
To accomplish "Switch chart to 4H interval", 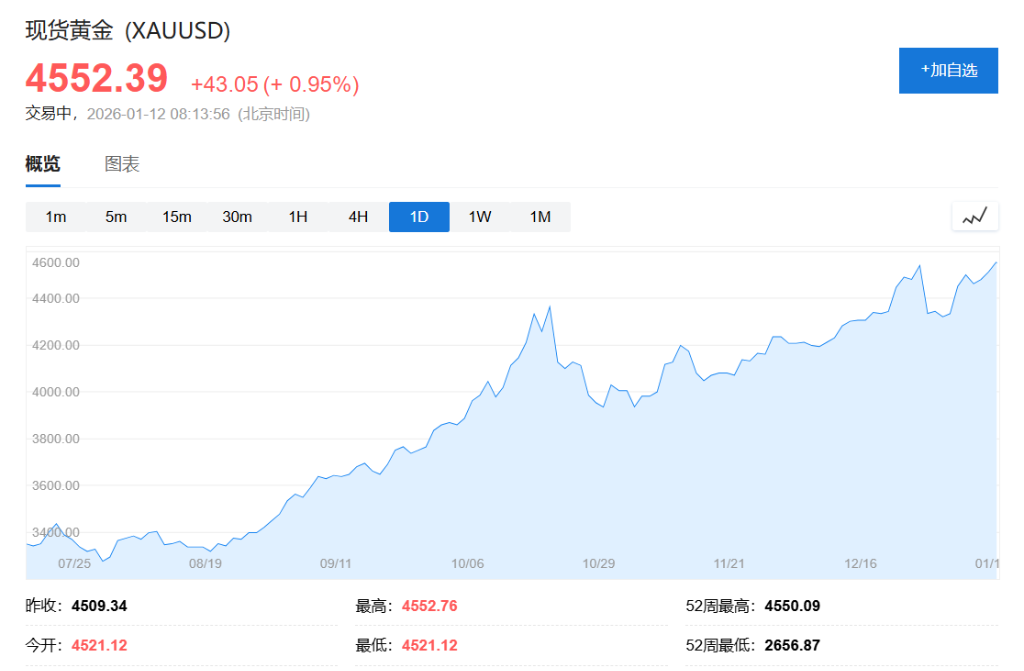I will point(358,216).
